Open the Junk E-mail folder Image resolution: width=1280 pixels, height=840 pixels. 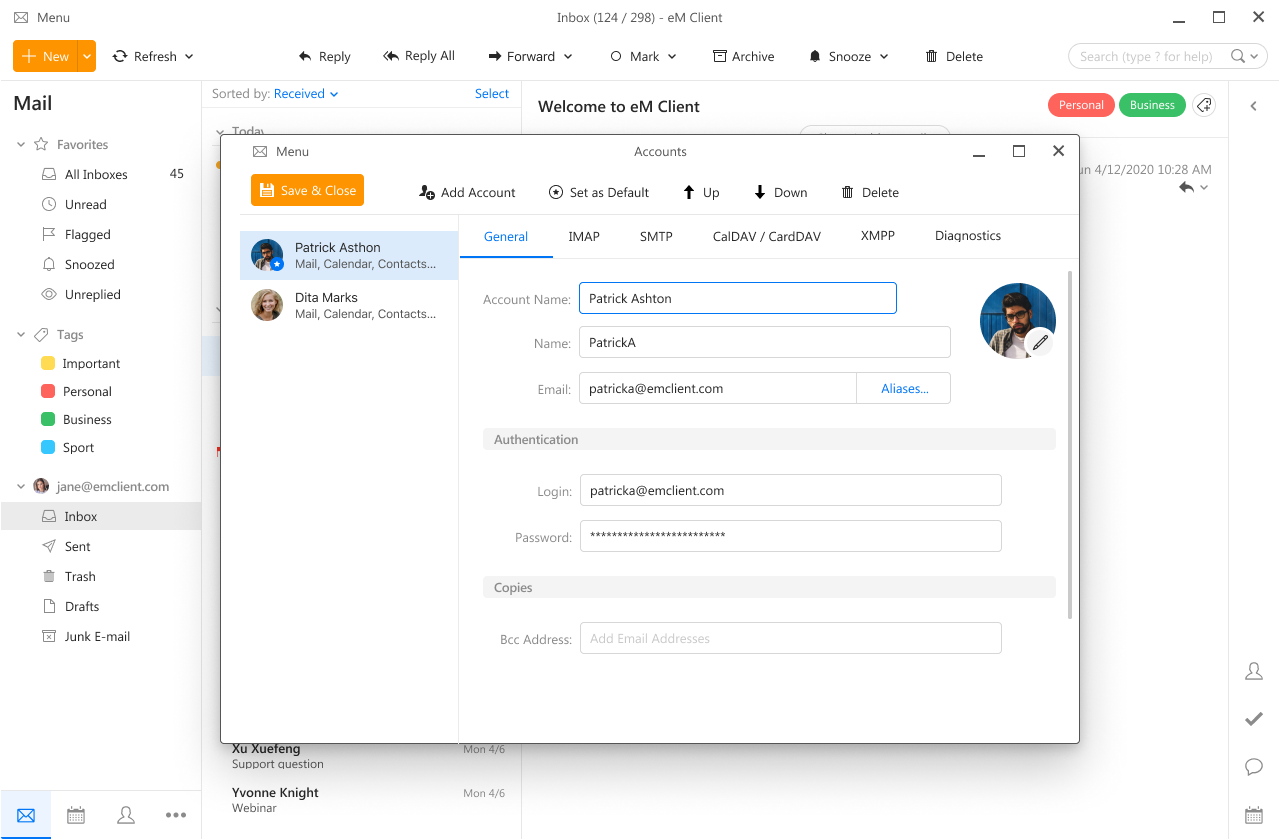[x=100, y=636]
